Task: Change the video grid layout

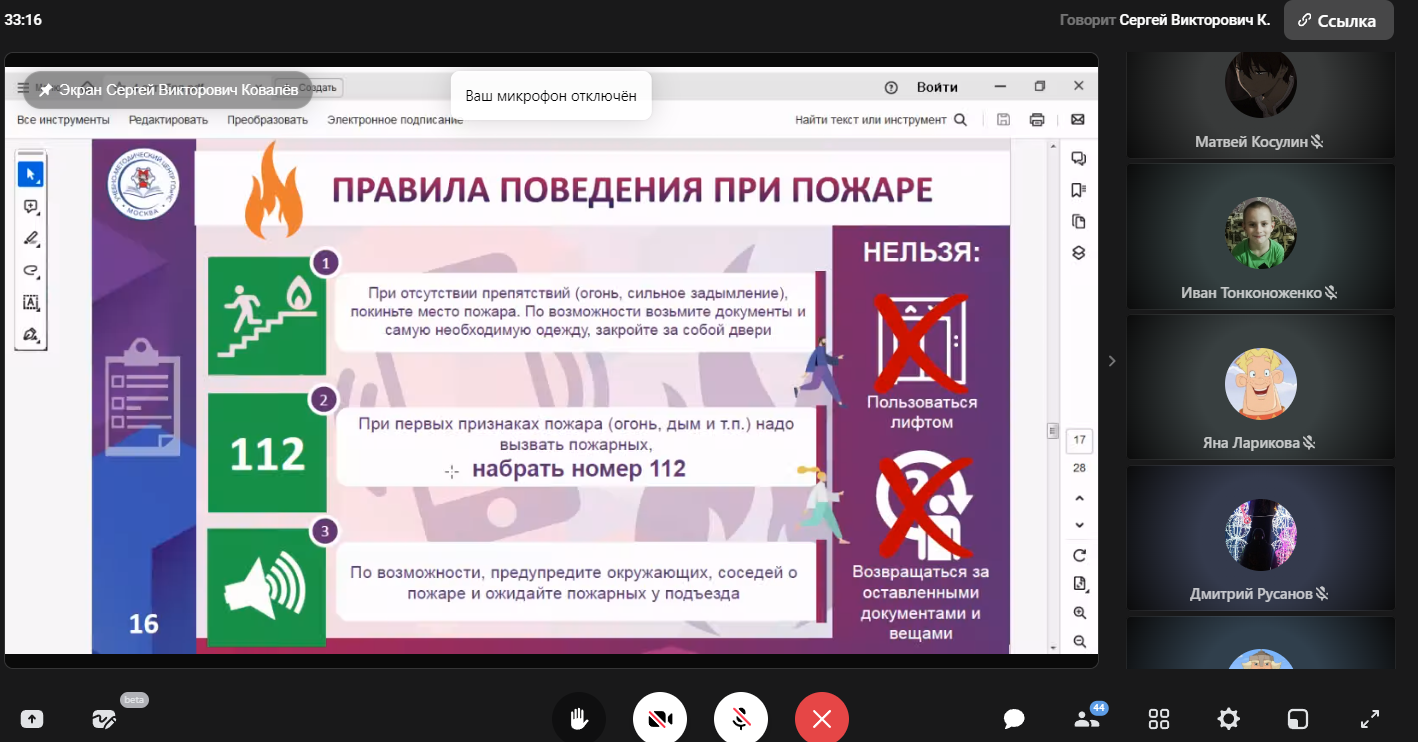Action: pos(1159,719)
